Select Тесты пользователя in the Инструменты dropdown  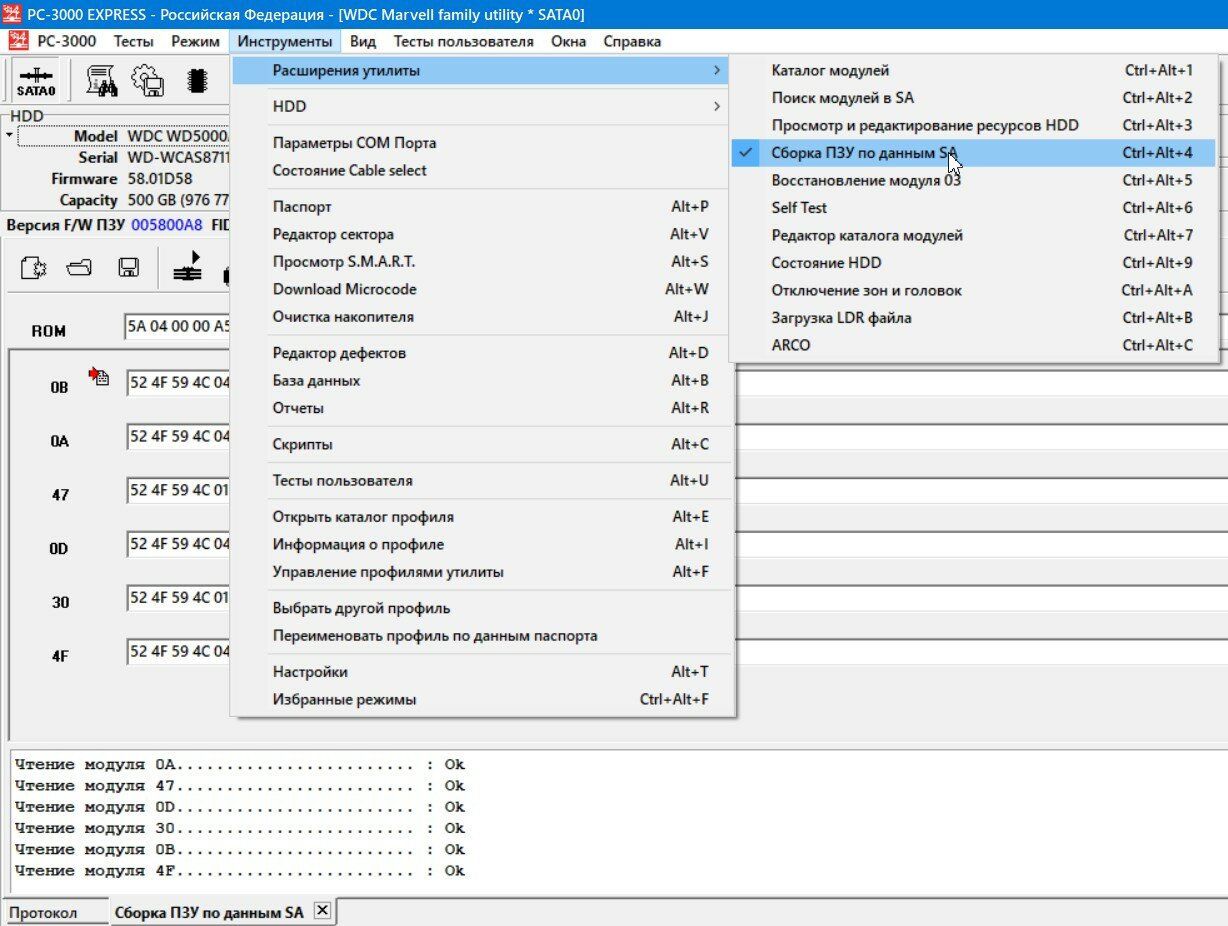click(483, 481)
